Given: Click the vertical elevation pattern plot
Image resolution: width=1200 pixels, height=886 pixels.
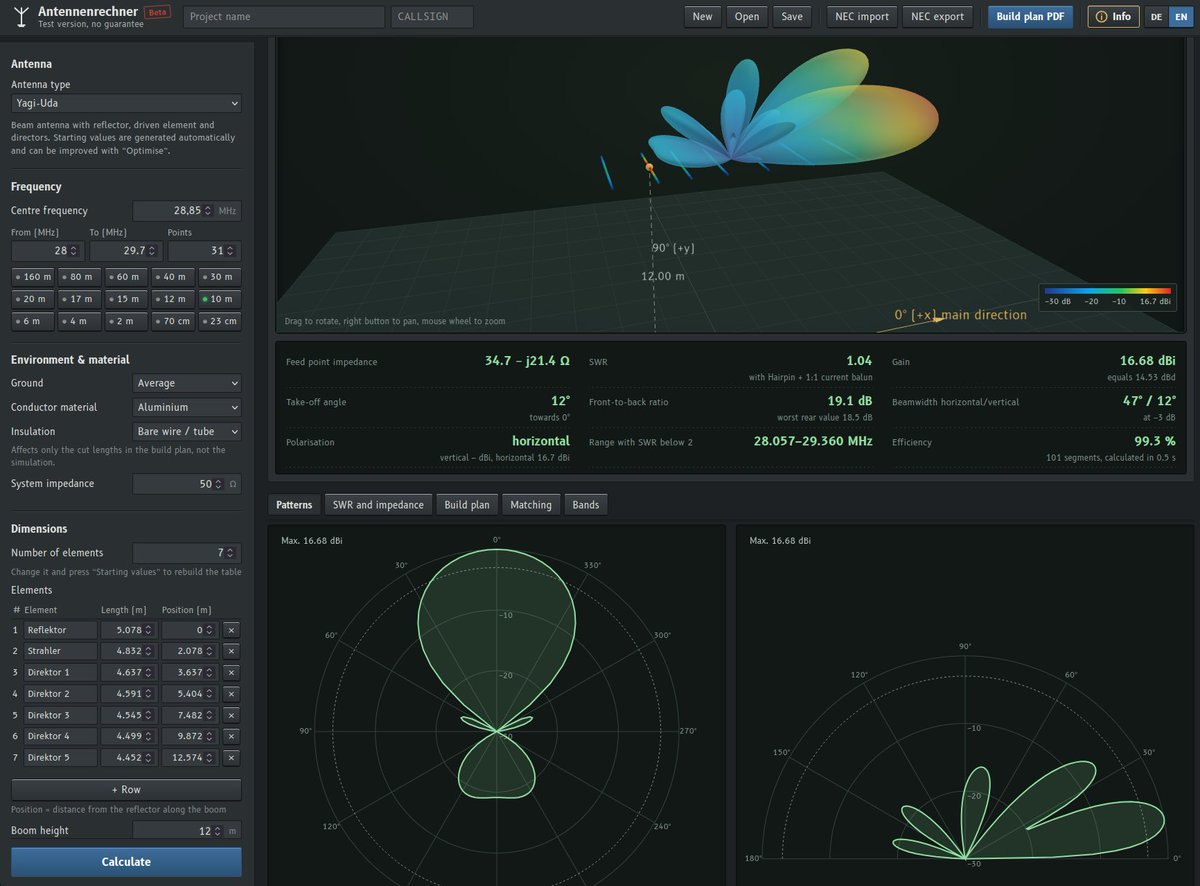Looking at the screenshot, I should click(966, 705).
